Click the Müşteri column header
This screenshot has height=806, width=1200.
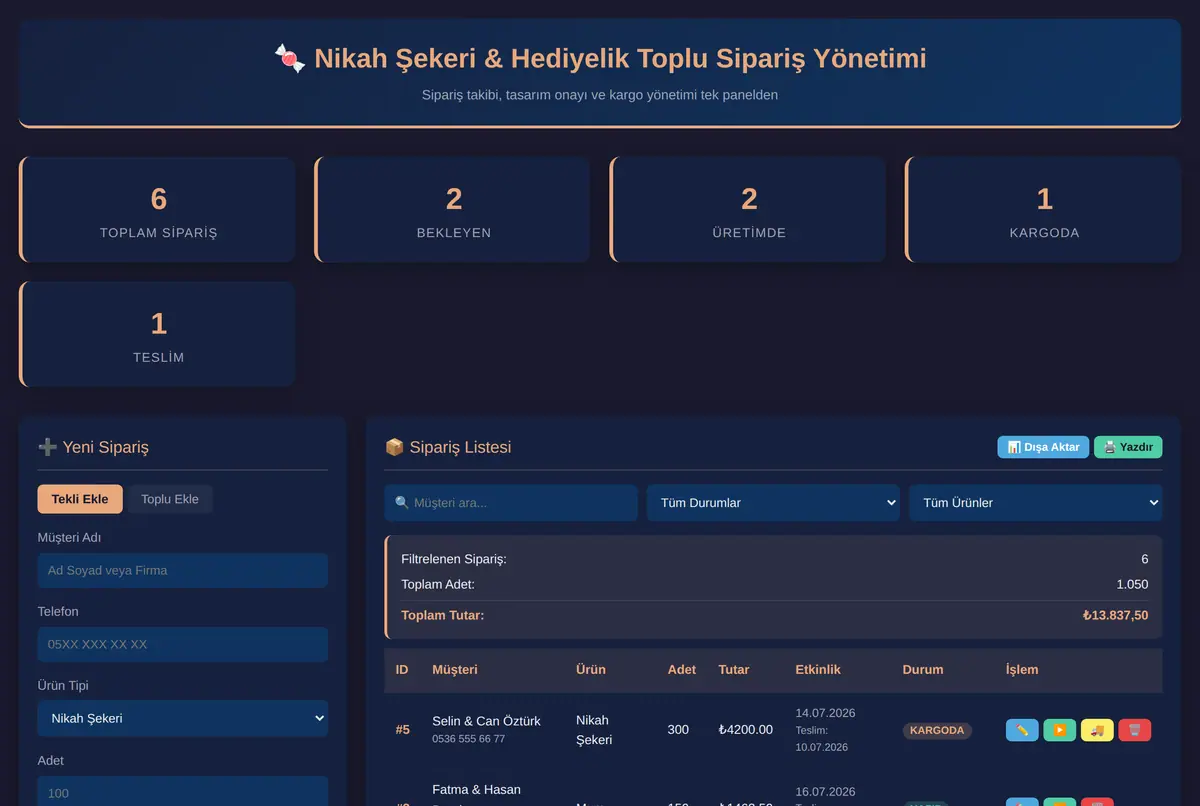point(455,670)
